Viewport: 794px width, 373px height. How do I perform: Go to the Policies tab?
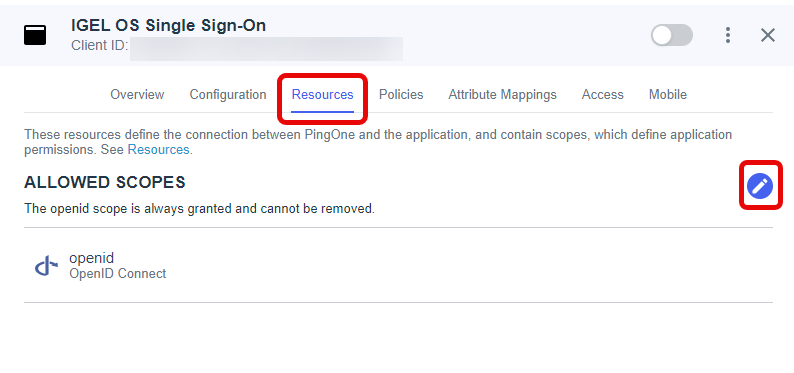[x=401, y=95]
